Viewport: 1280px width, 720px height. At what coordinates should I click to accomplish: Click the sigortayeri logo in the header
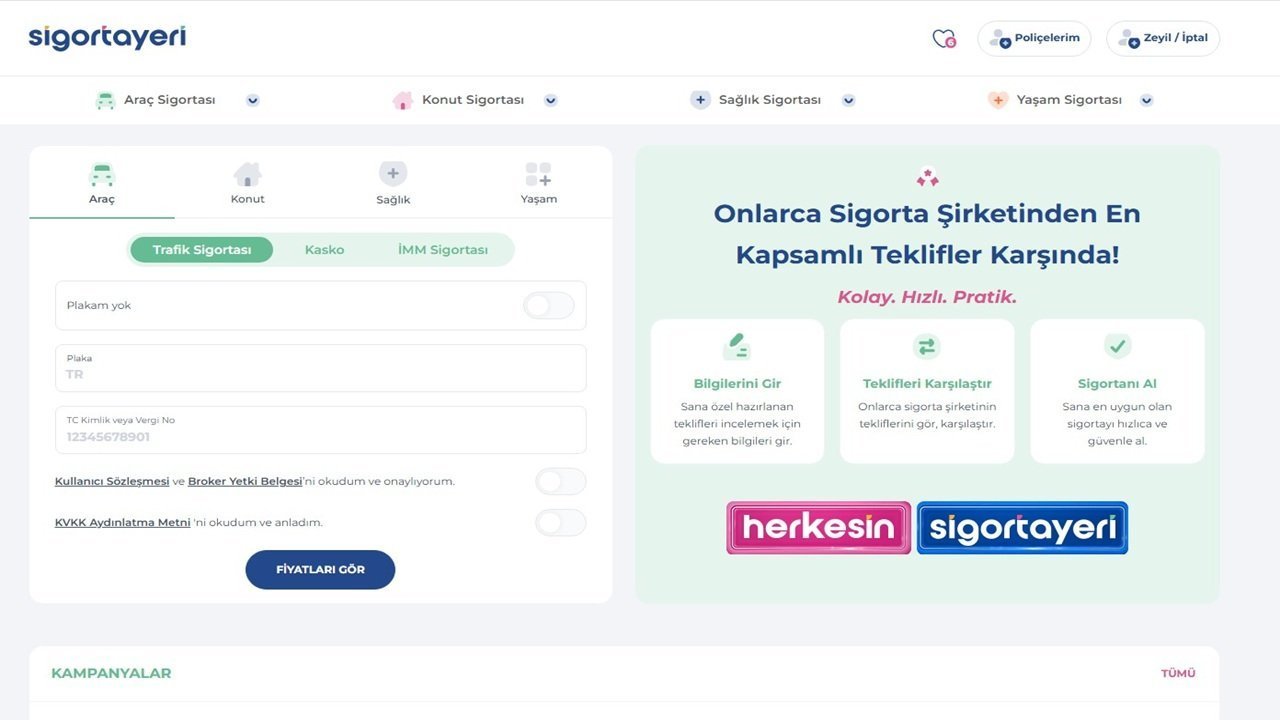coord(107,38)
